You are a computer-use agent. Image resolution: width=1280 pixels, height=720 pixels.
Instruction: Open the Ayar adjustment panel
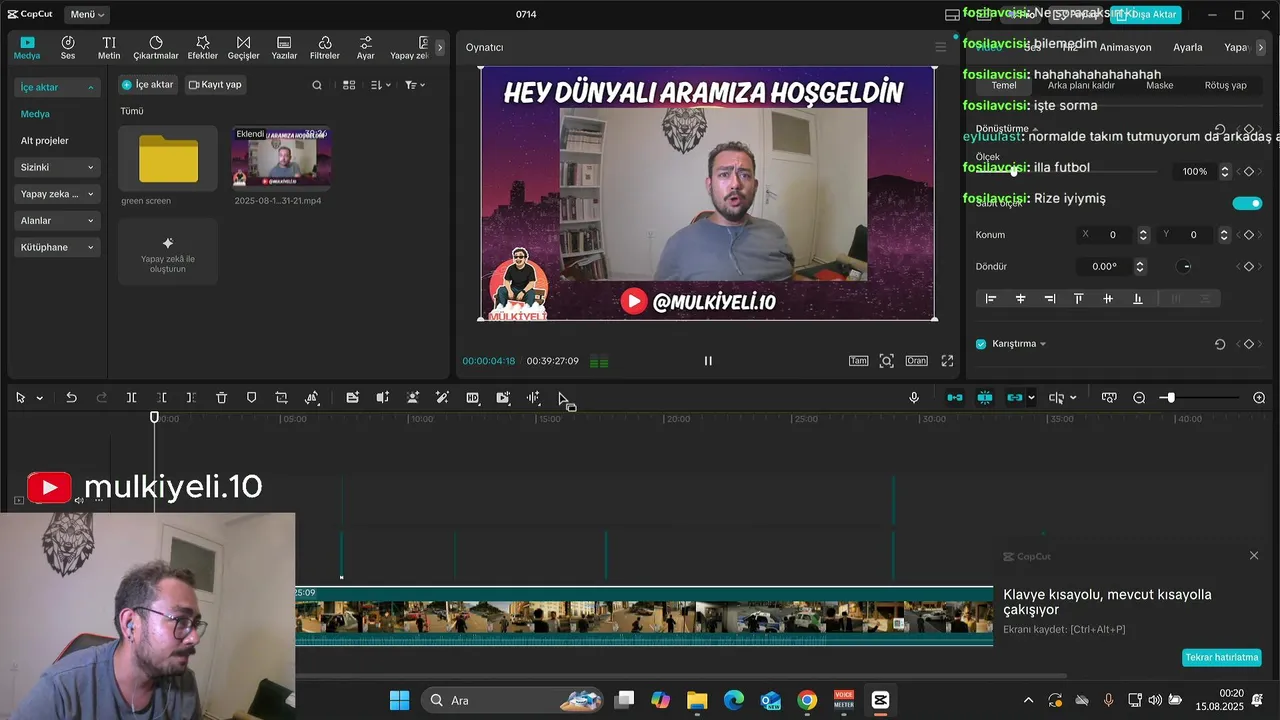pyautogui.click(x=366, y=48)
